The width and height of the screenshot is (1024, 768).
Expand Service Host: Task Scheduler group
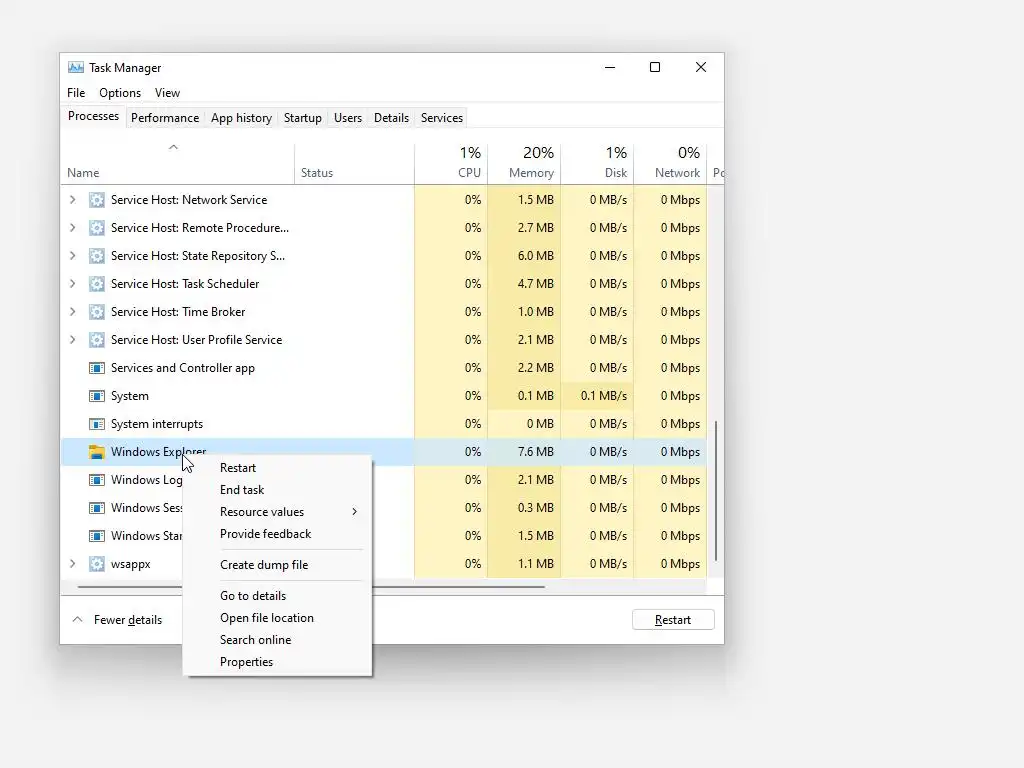(x=72, y=284)
